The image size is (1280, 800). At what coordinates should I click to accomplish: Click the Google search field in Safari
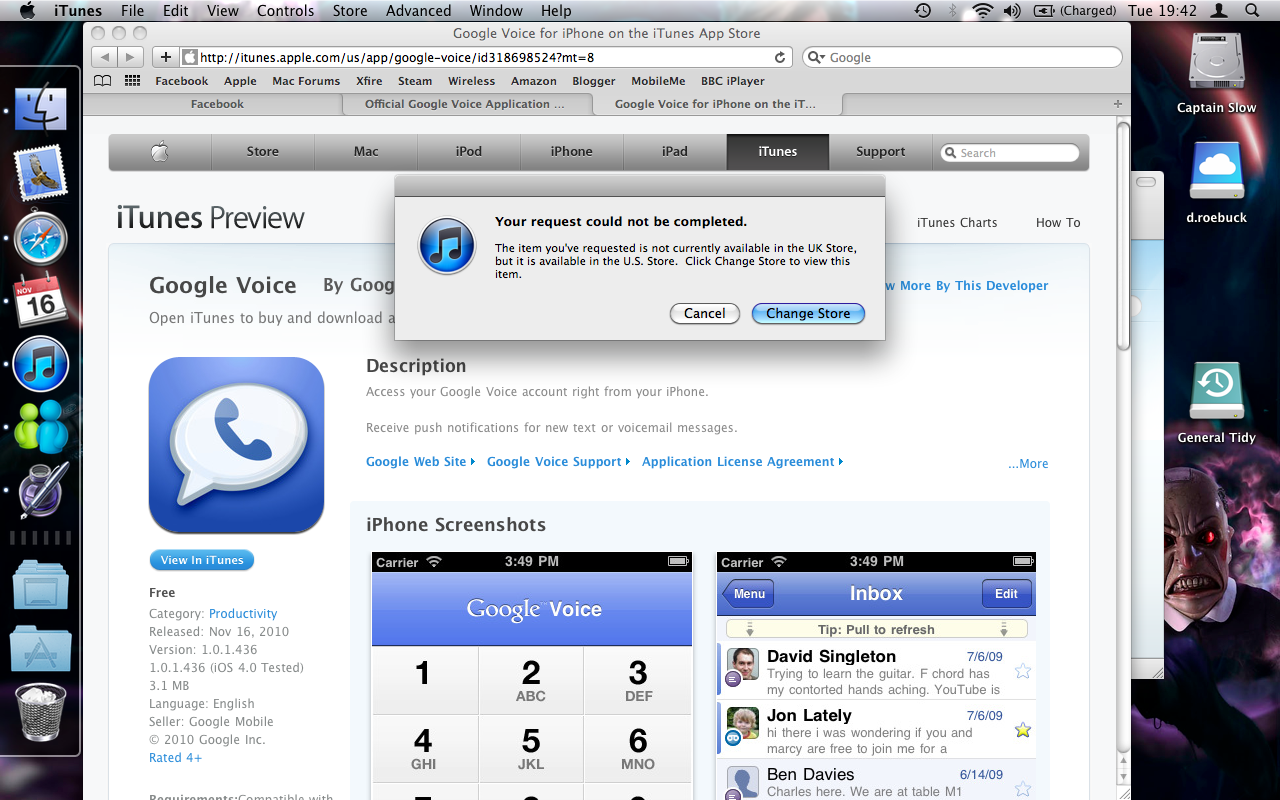tap(962, 58)
